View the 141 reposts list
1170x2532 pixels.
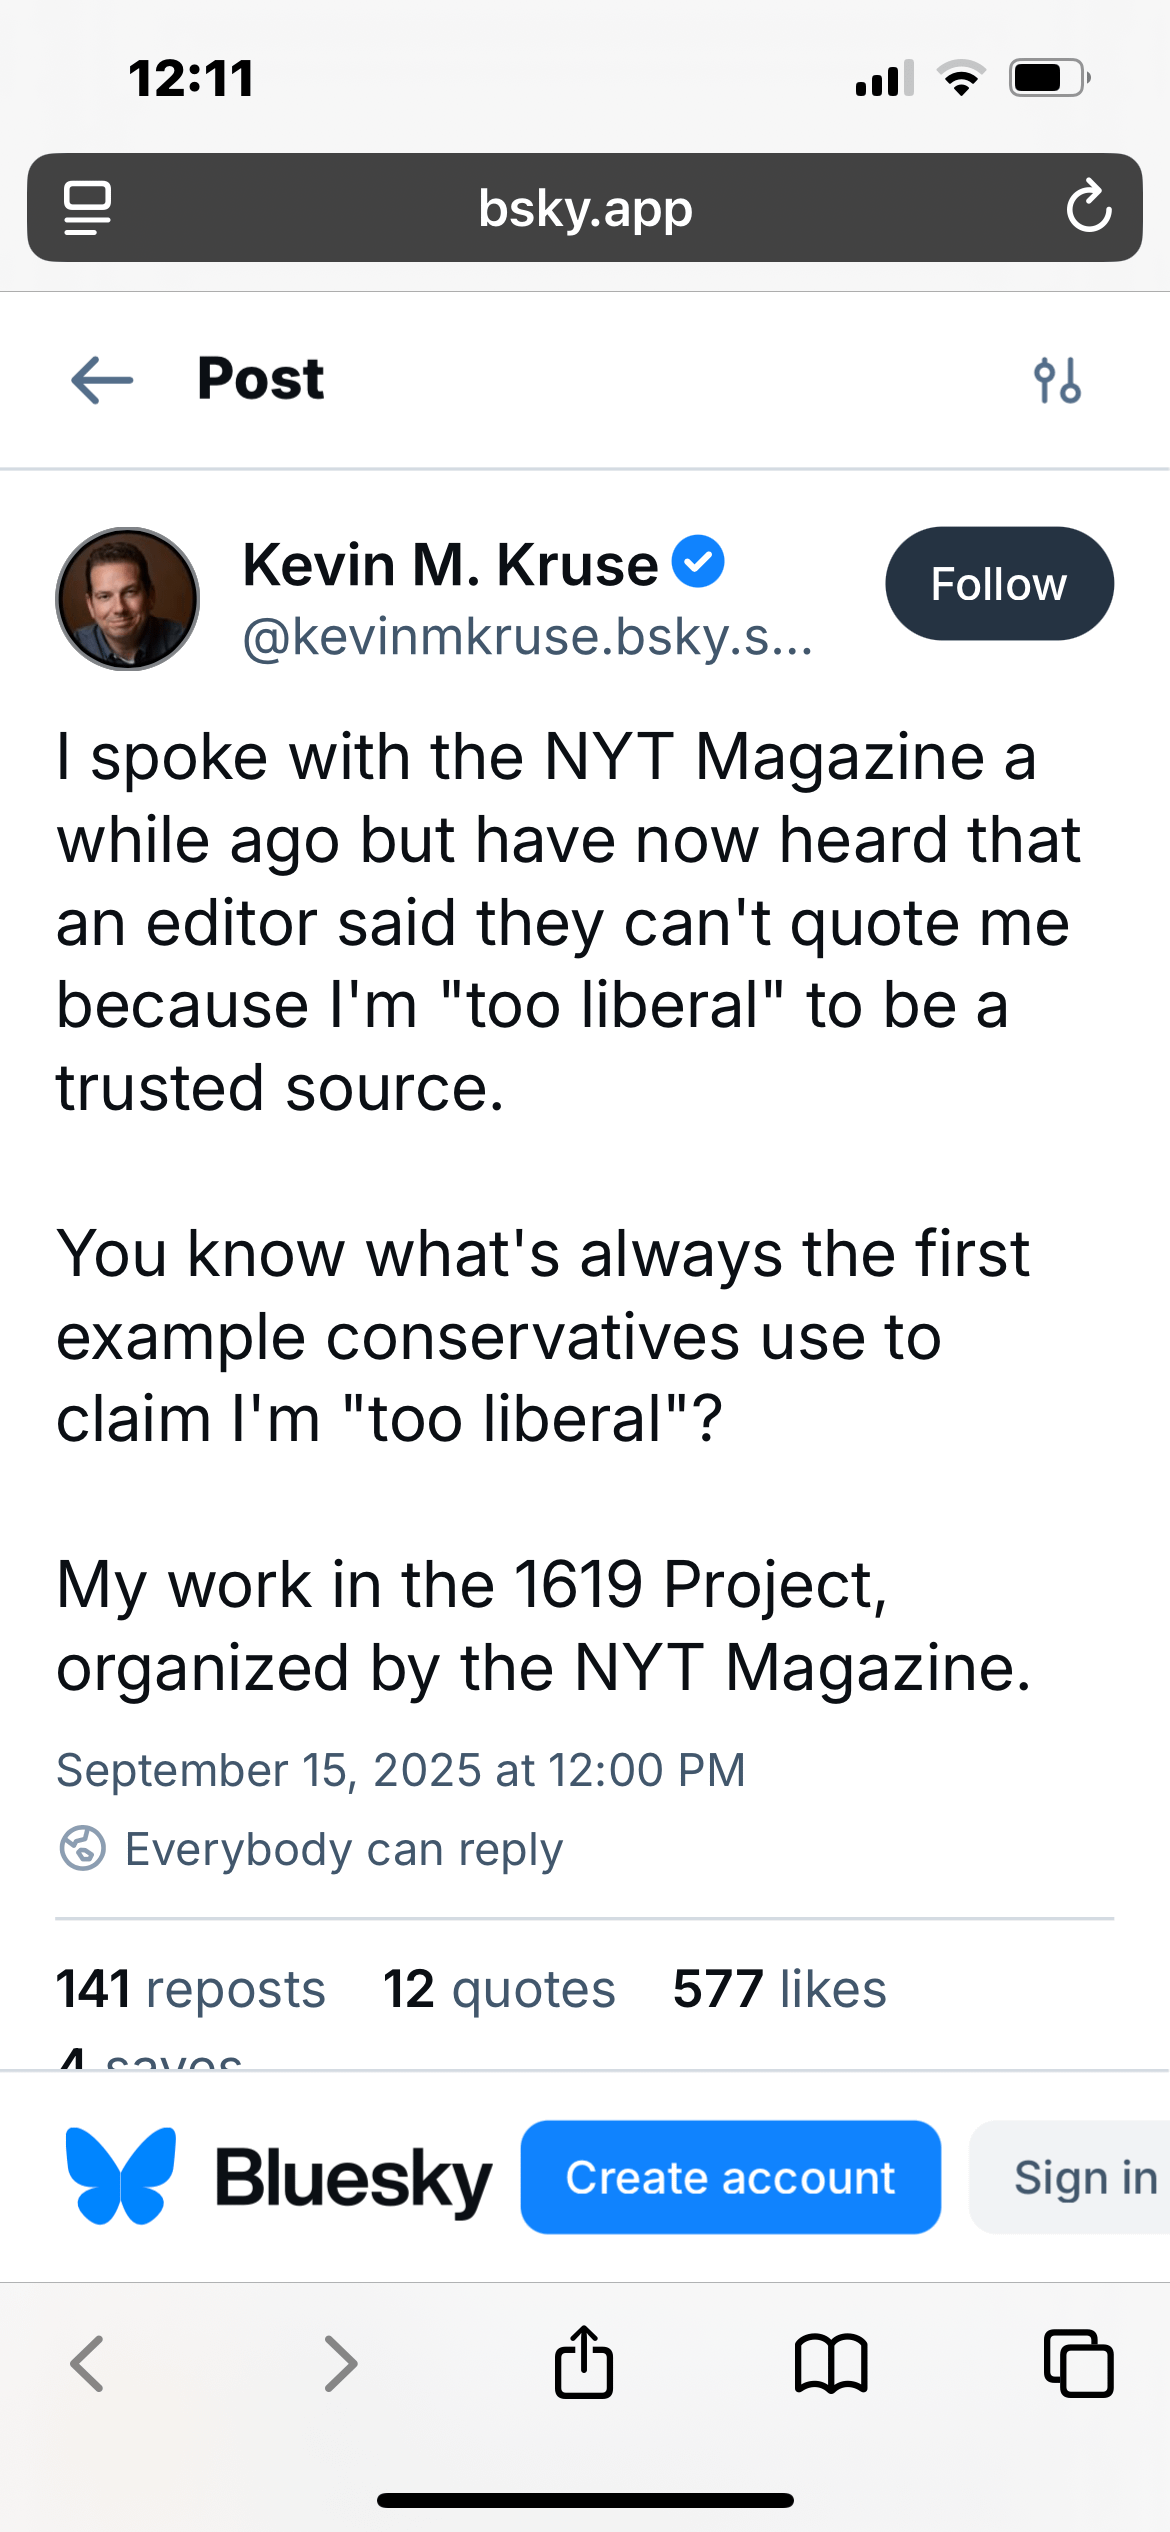click(x=191, y=1988)
